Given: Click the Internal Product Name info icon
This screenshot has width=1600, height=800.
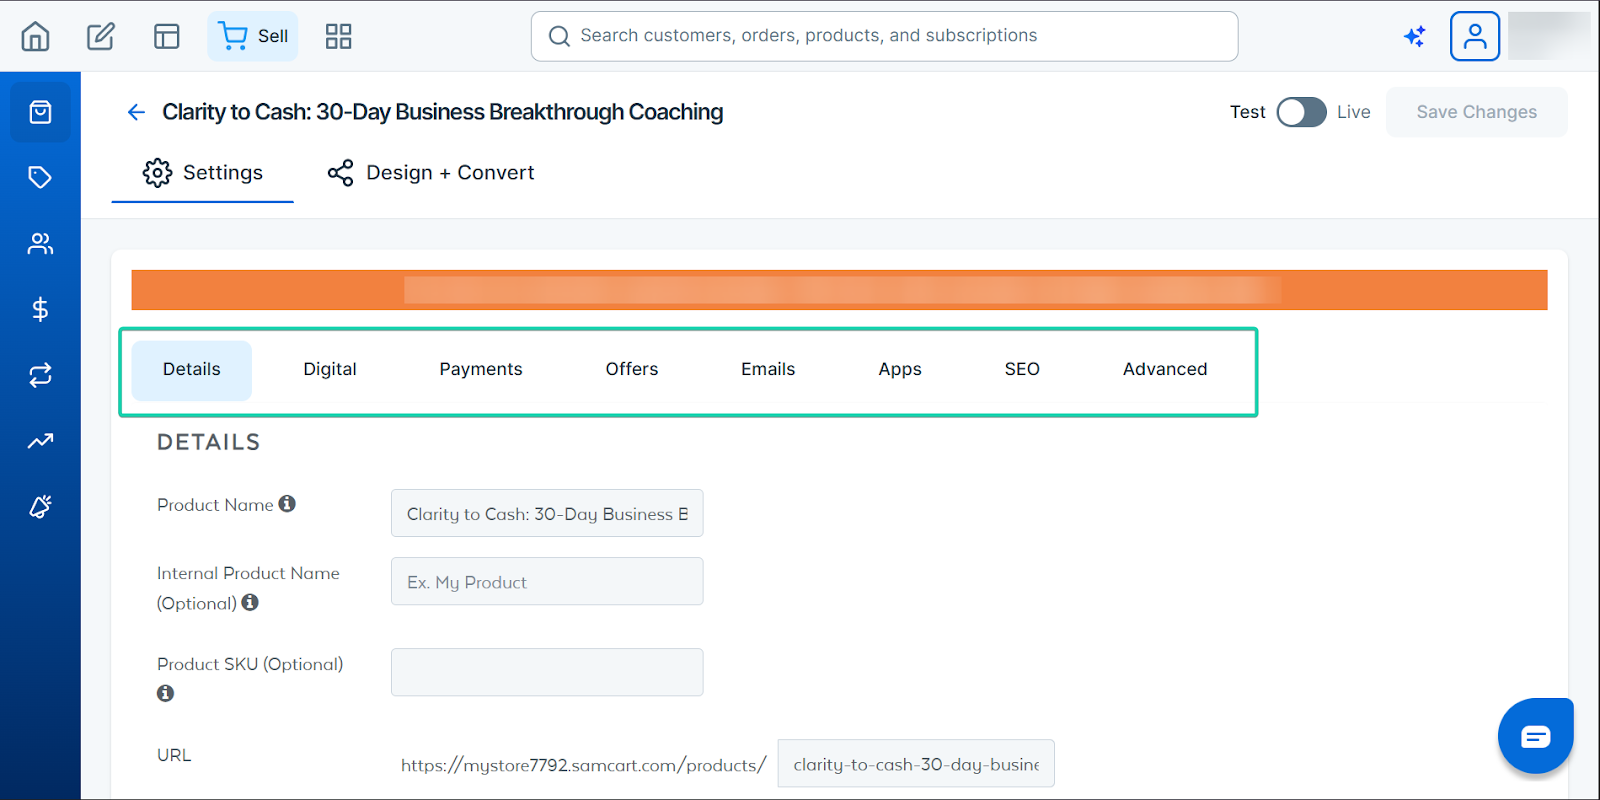Looking at the screenshot, I should (250, 602).
